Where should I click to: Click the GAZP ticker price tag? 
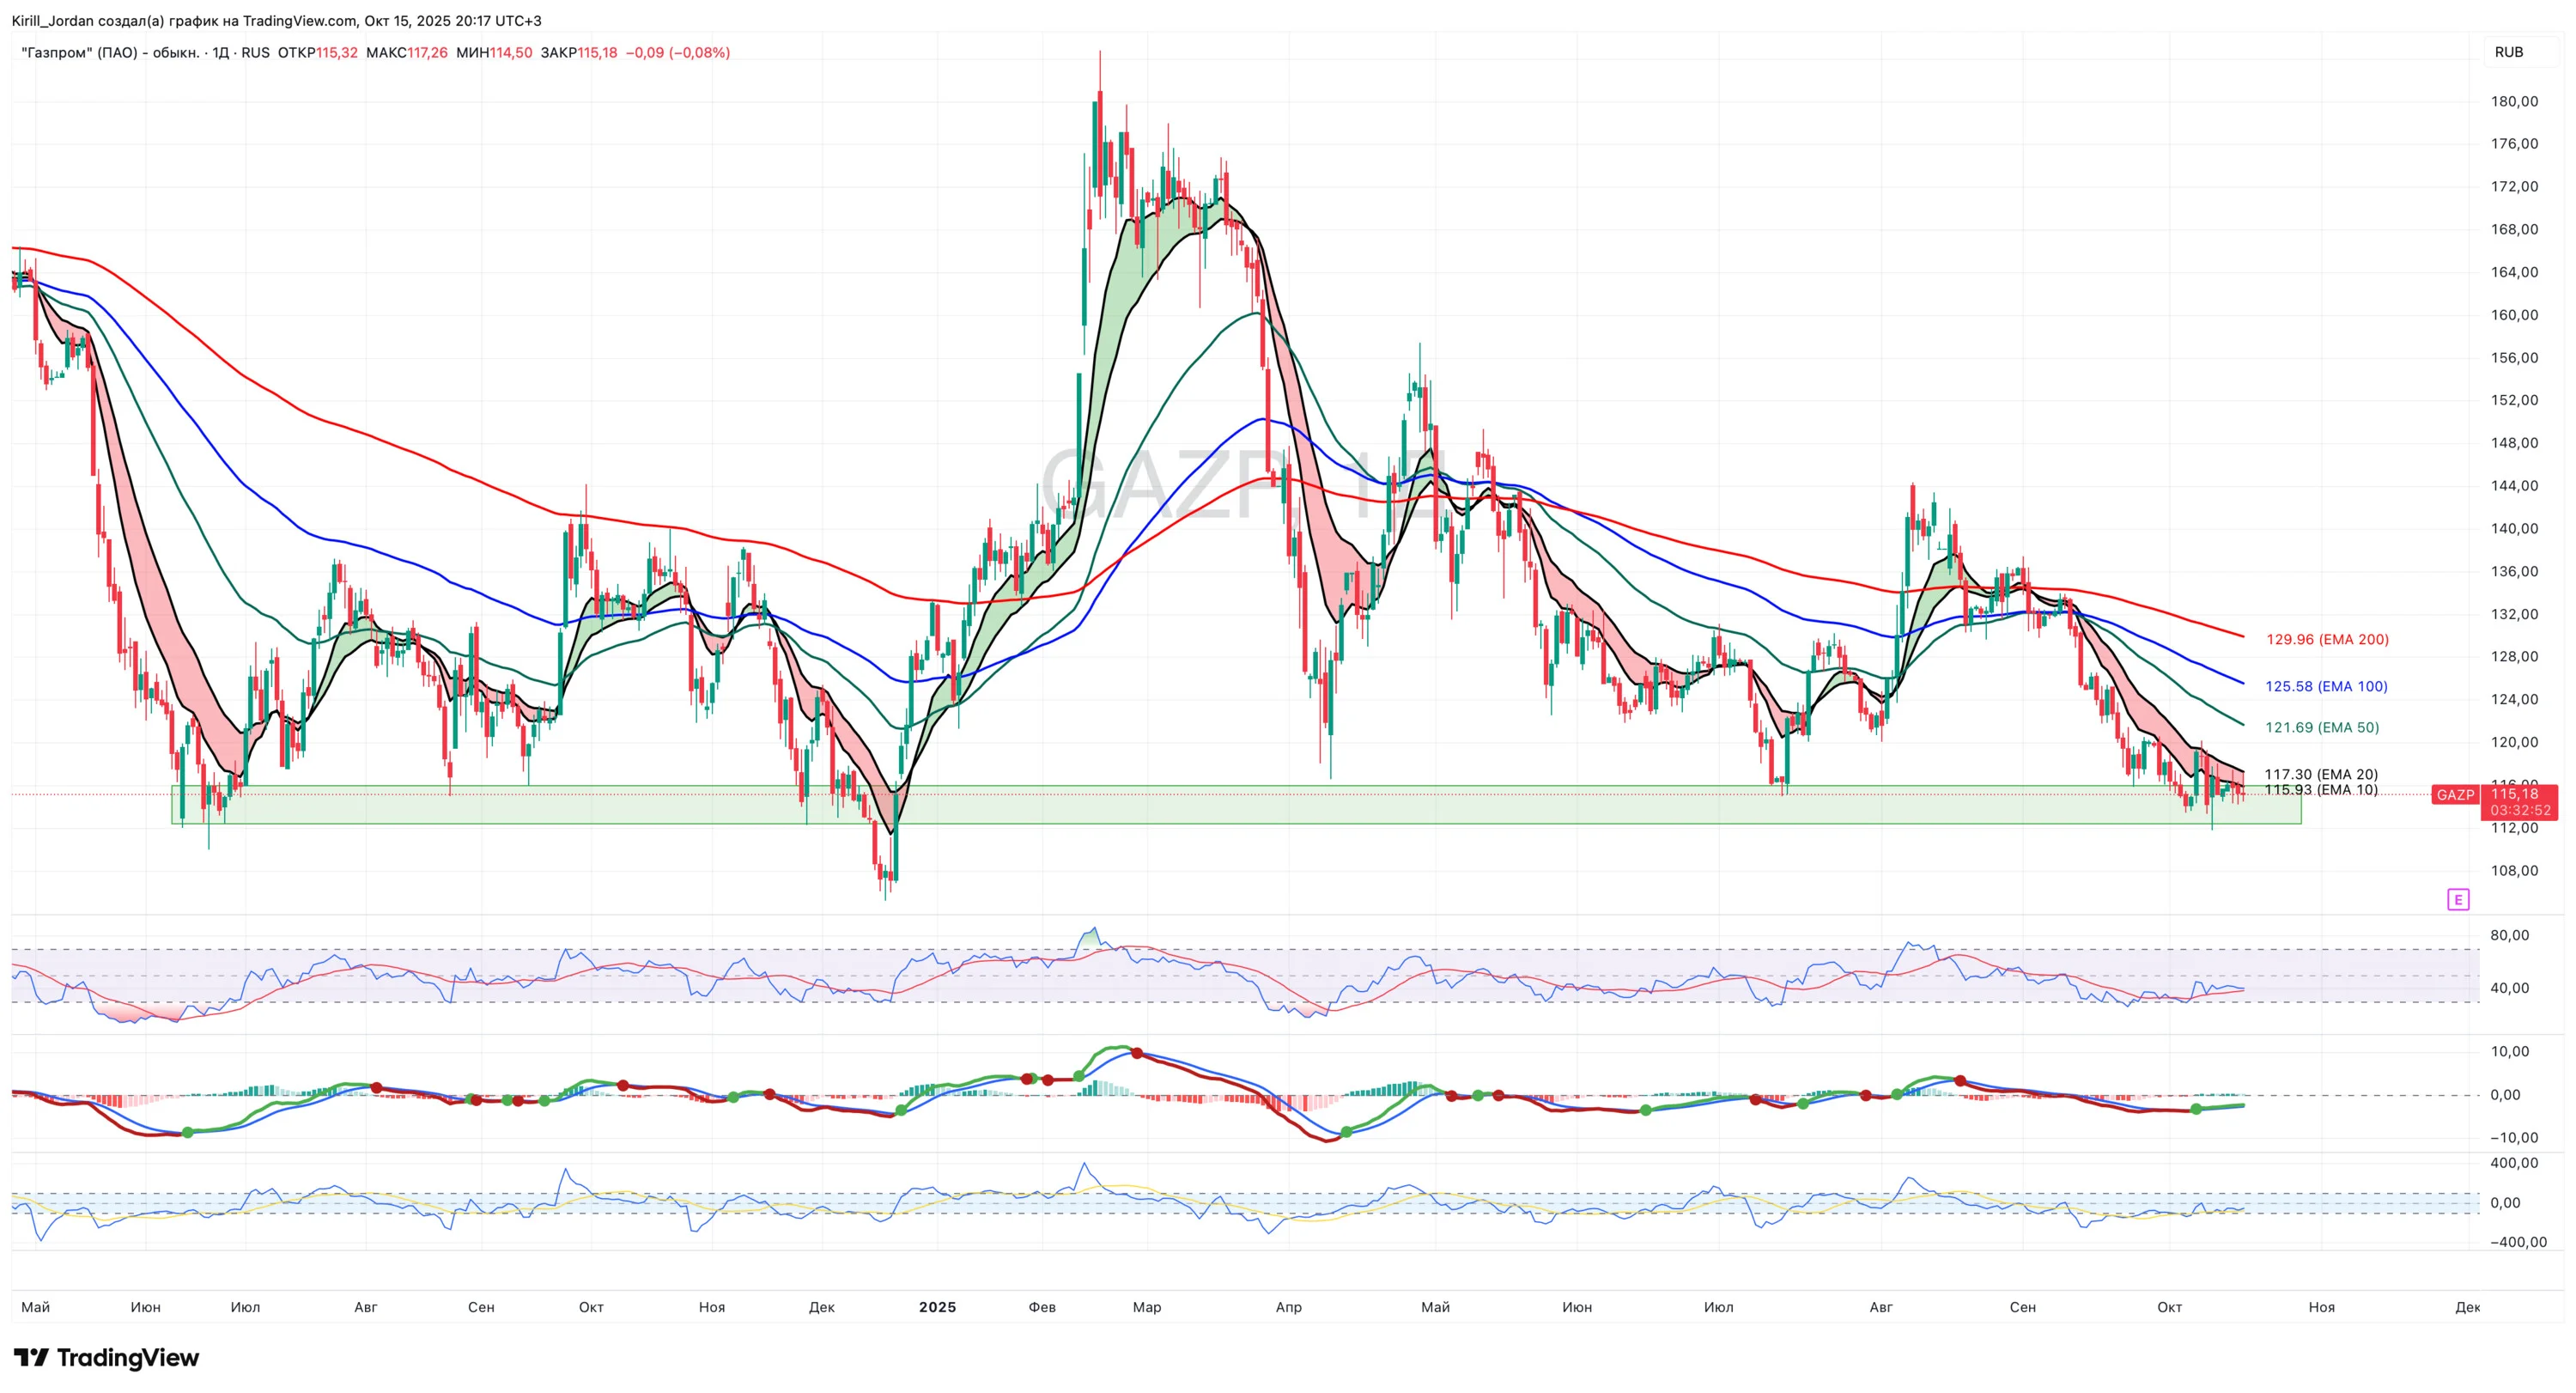pyautogui.click(x=2455, y=795)
